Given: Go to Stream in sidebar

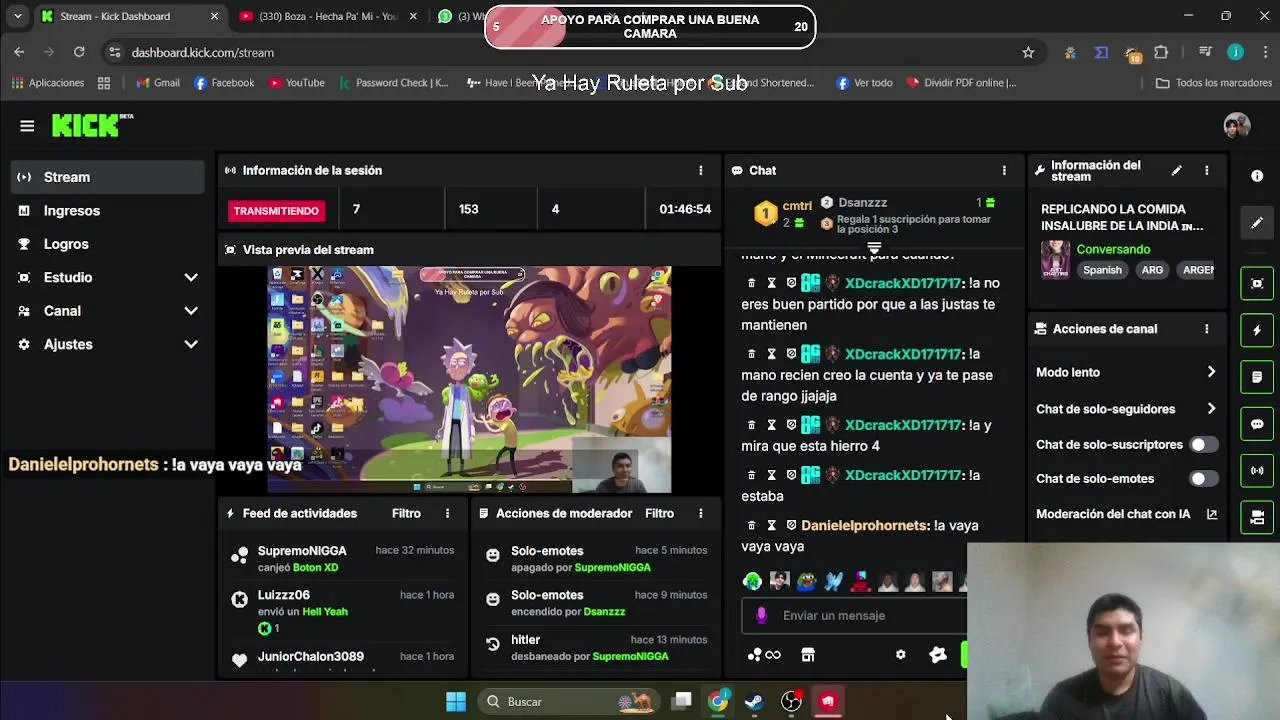Looking at the screenshot, I should click(108, 177).
